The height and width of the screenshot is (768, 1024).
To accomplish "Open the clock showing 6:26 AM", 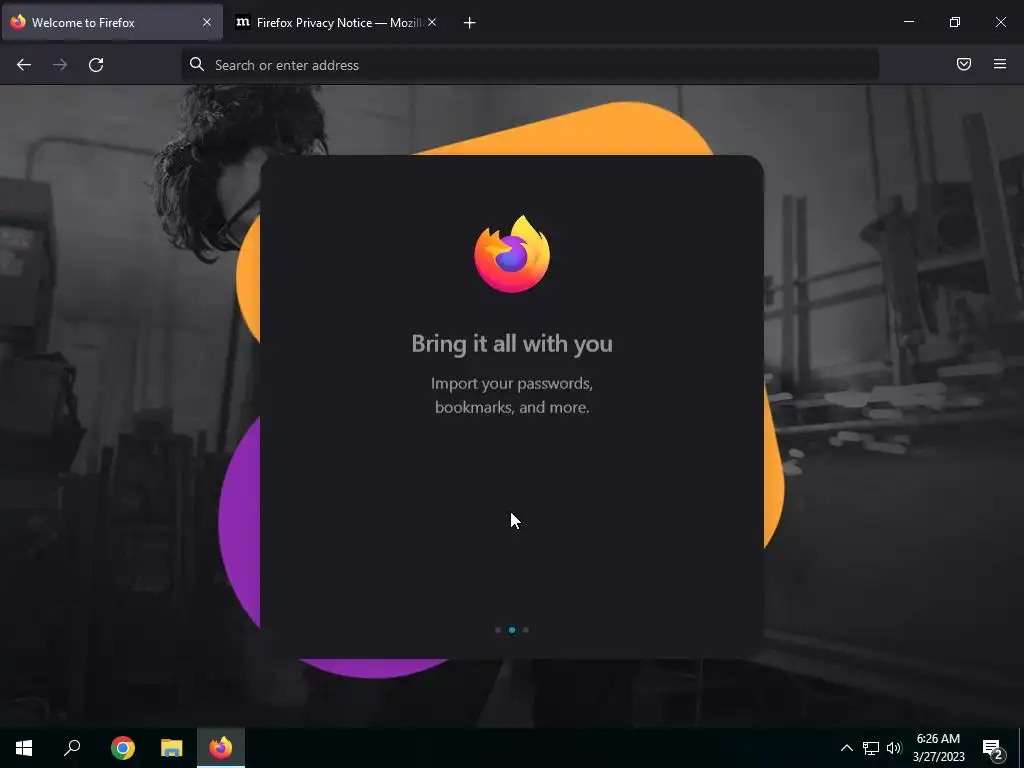I will pyautogui.click(x=938, y=748).
